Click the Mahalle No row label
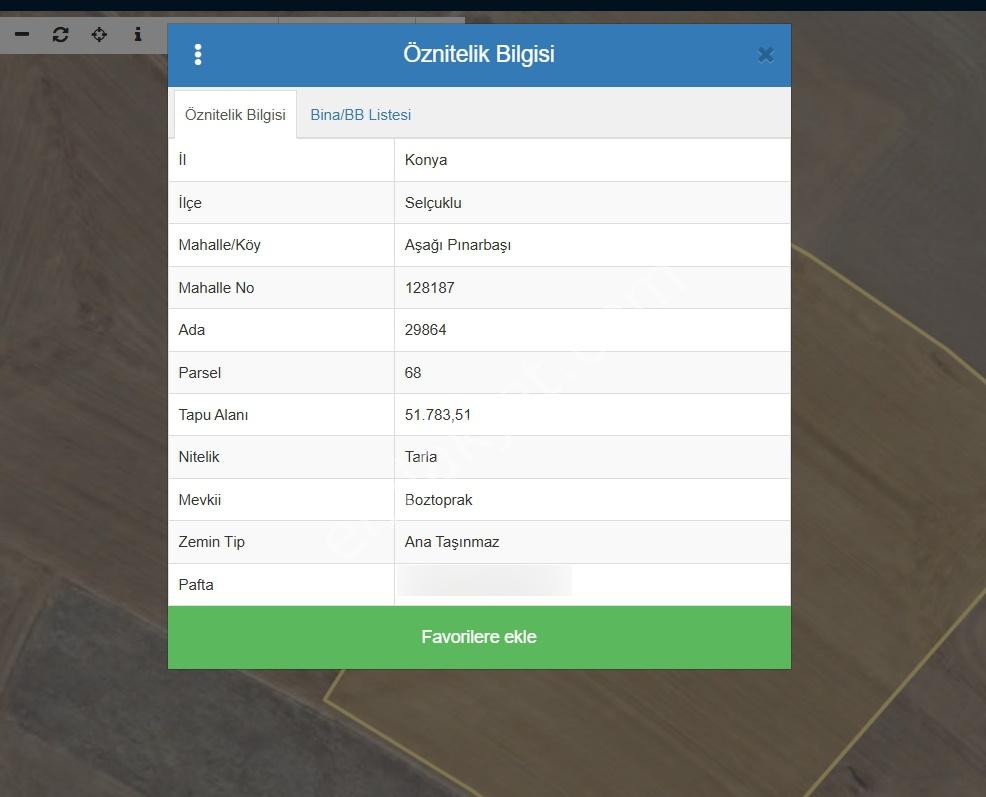Screen dimensions: 986x797 click(x=216, y=287)
